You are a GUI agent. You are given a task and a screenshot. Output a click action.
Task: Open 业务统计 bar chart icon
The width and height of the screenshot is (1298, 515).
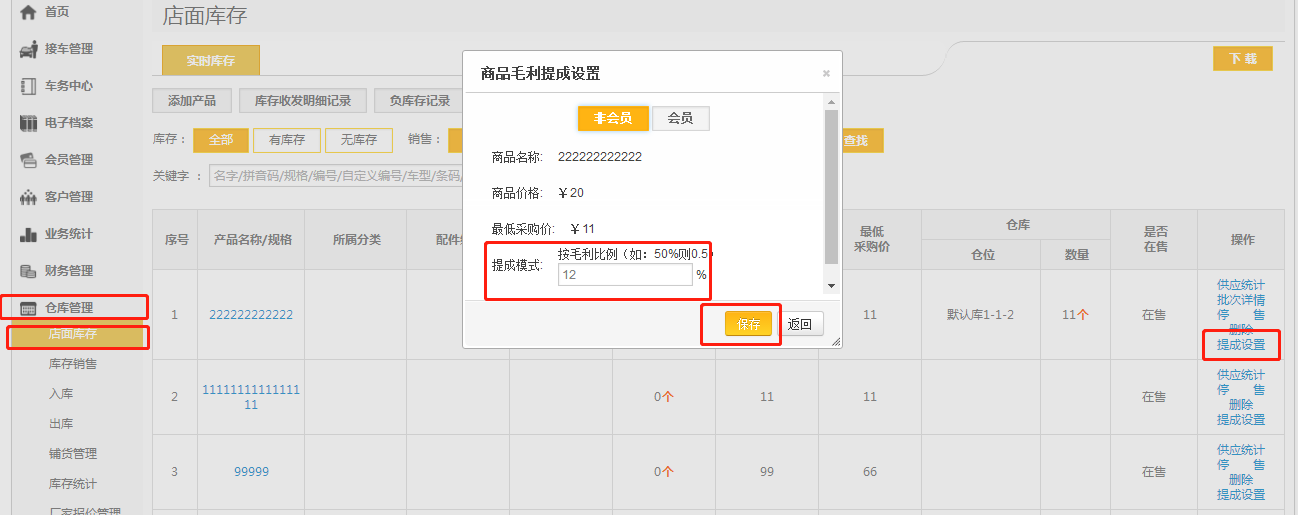click(x=28, y=234)
